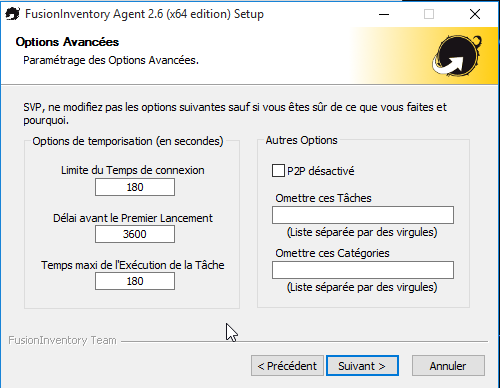
Task: Click the Omettre ces Tâches text box
Action: click(363, 215)
